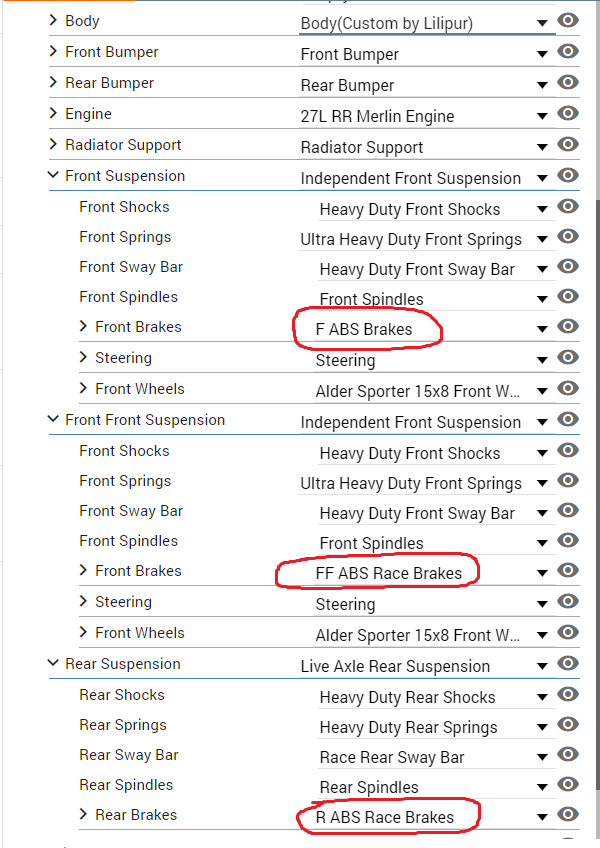Hide the Body part with eye icon
600x848 pixels.
point(568,21)
